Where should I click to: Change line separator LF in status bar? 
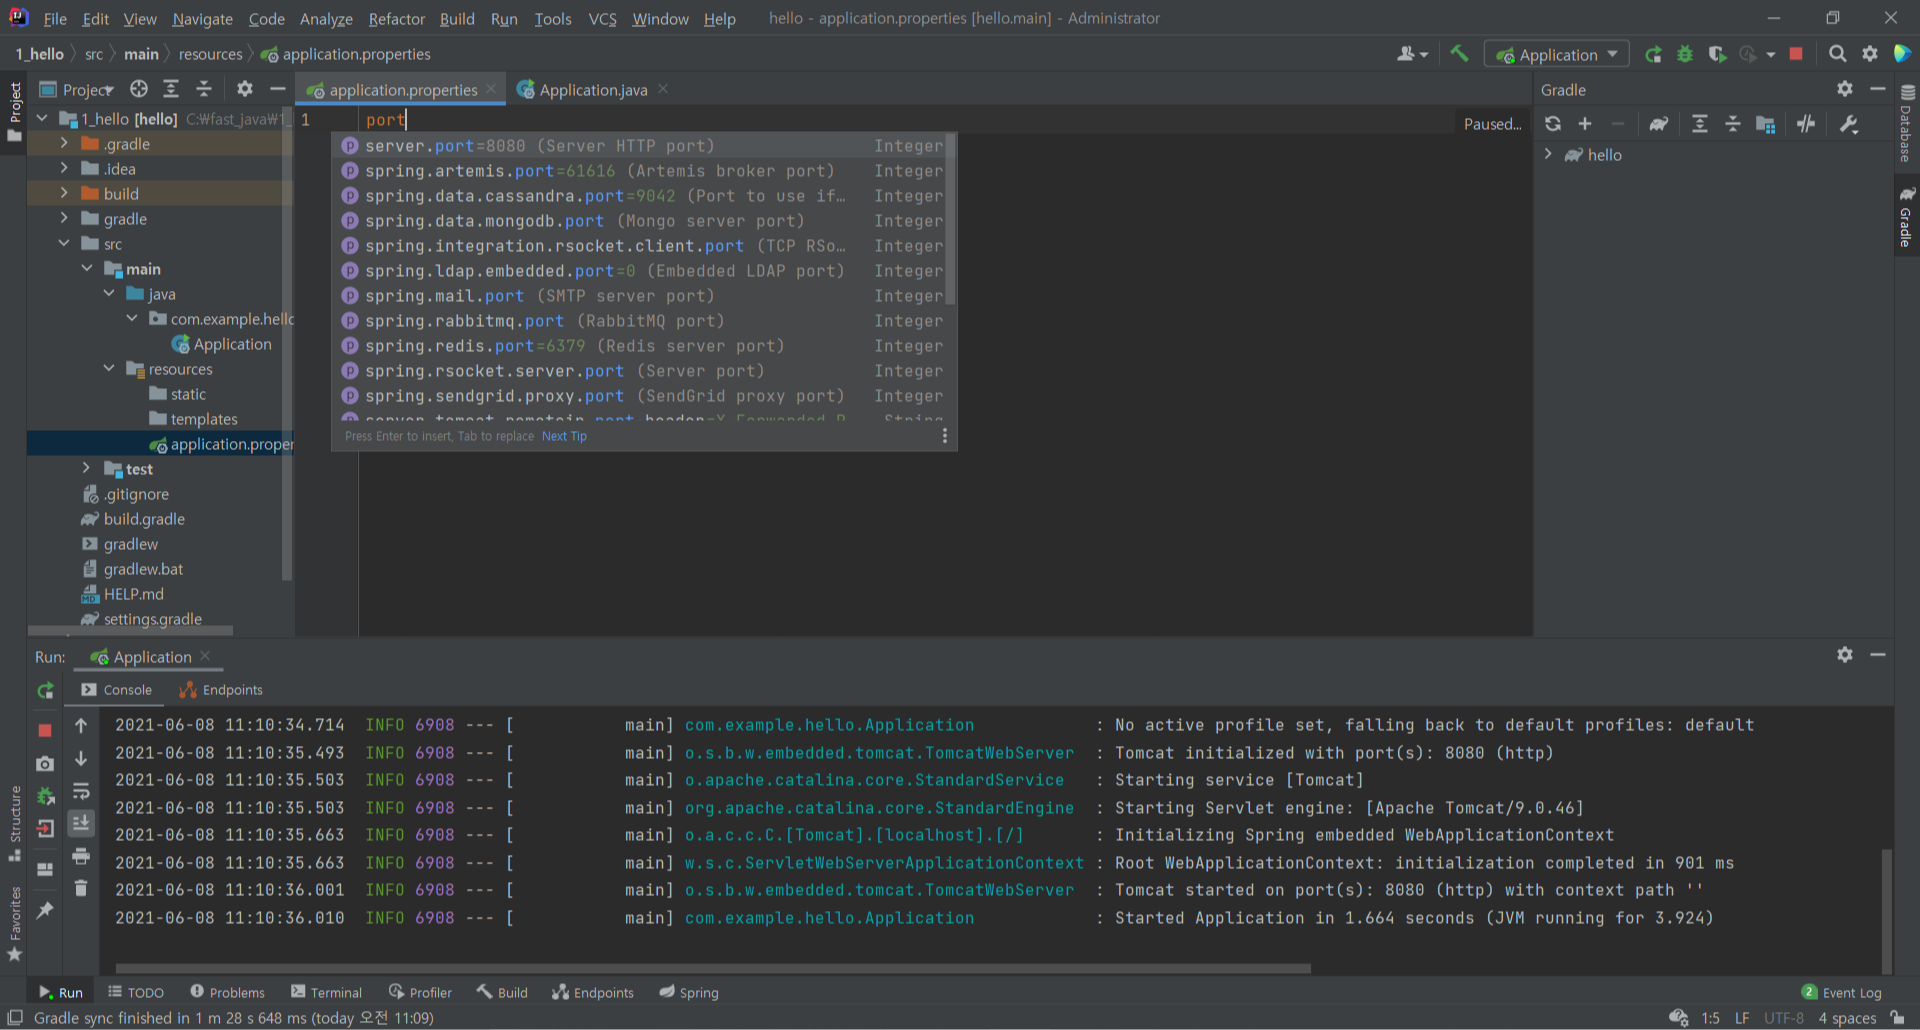pyautogui.click(x=1742, y=1018)
